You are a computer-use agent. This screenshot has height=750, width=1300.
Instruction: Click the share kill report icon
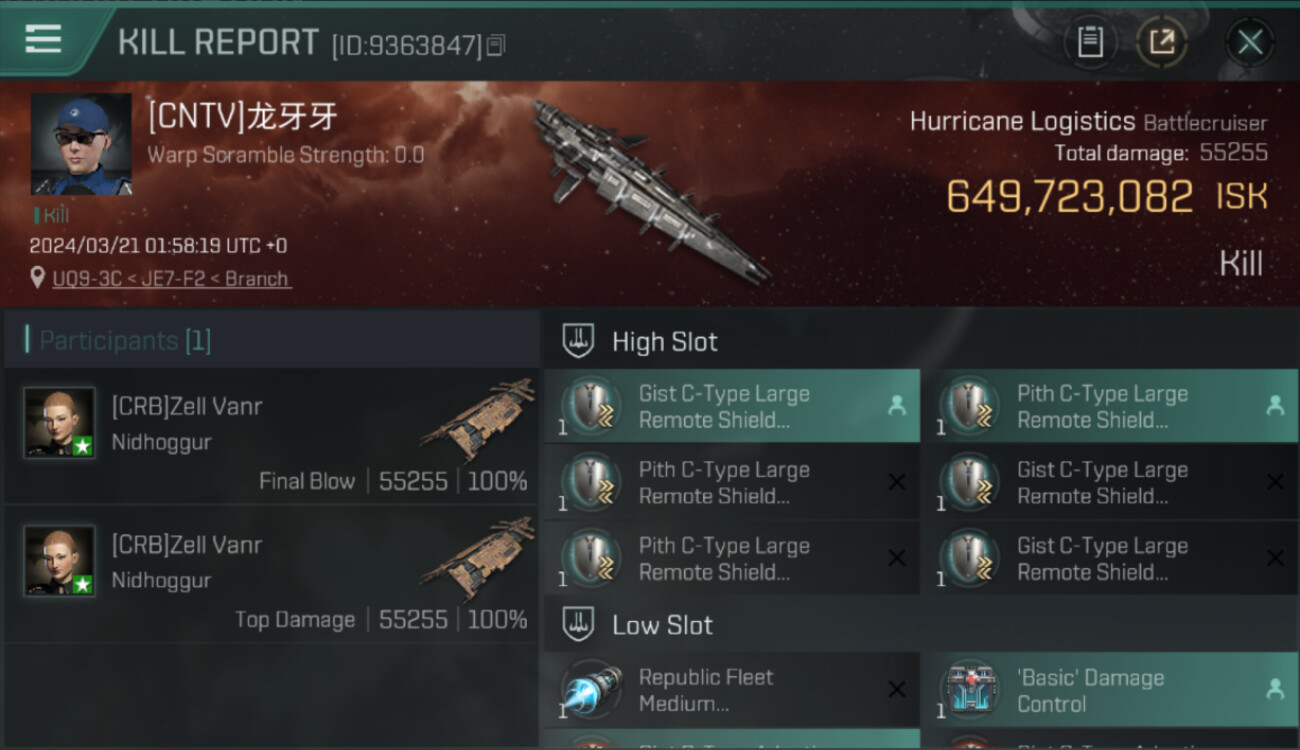pos(1161,42)
